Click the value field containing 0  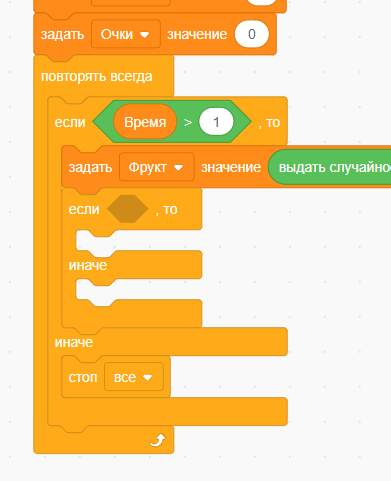[x=252, y=34]
